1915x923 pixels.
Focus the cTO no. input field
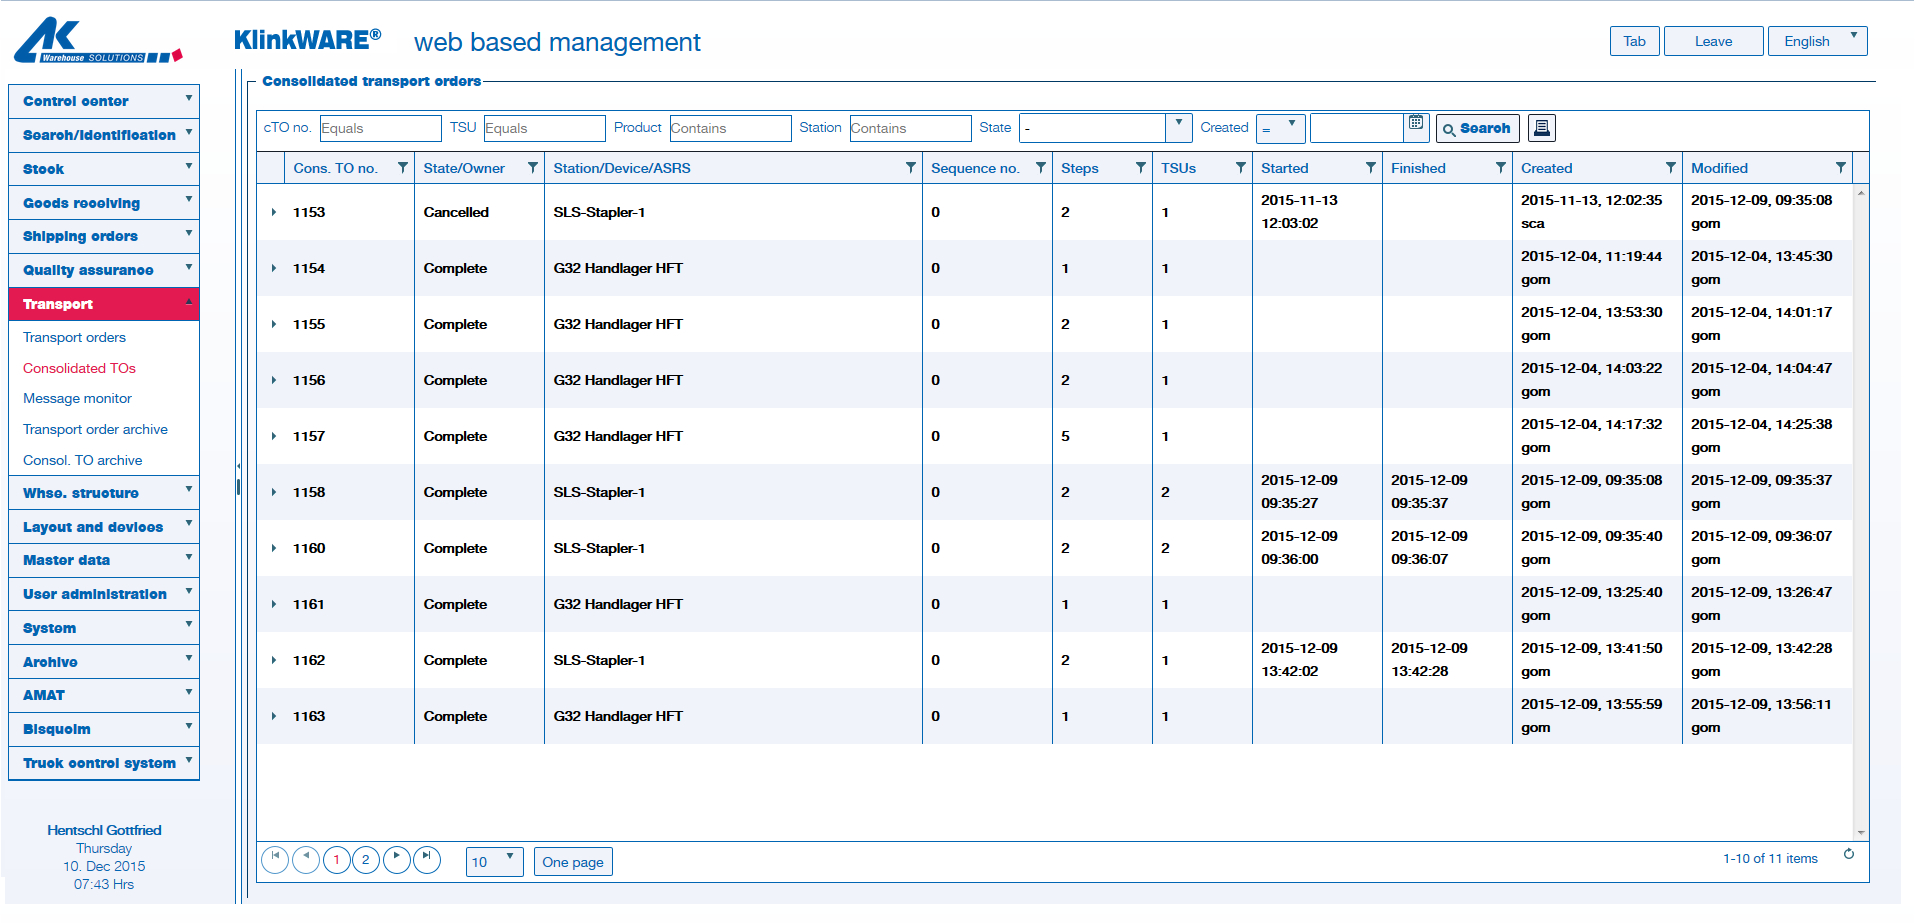pyautogui.click(x=380, y=128)
